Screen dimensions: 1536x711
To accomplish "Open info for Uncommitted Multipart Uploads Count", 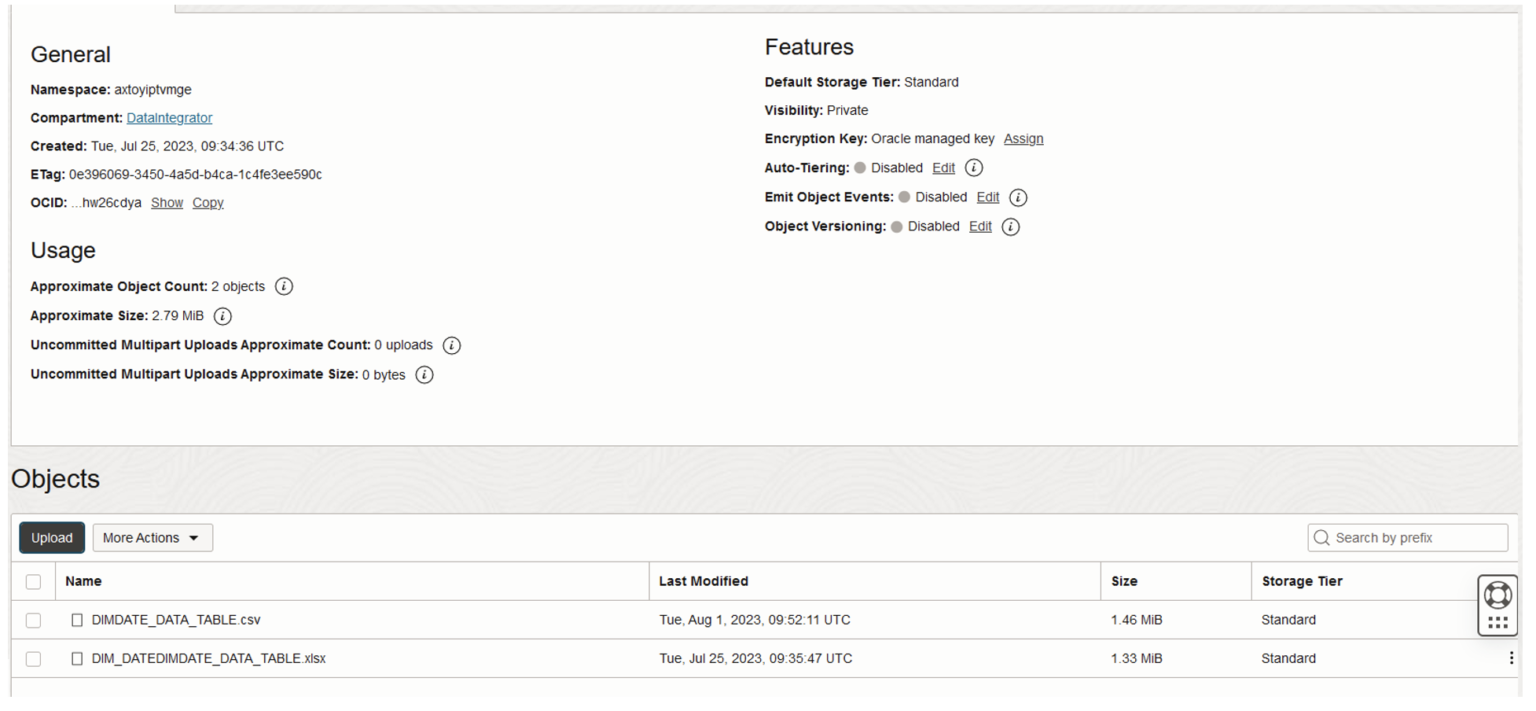I will pos(451,345).
